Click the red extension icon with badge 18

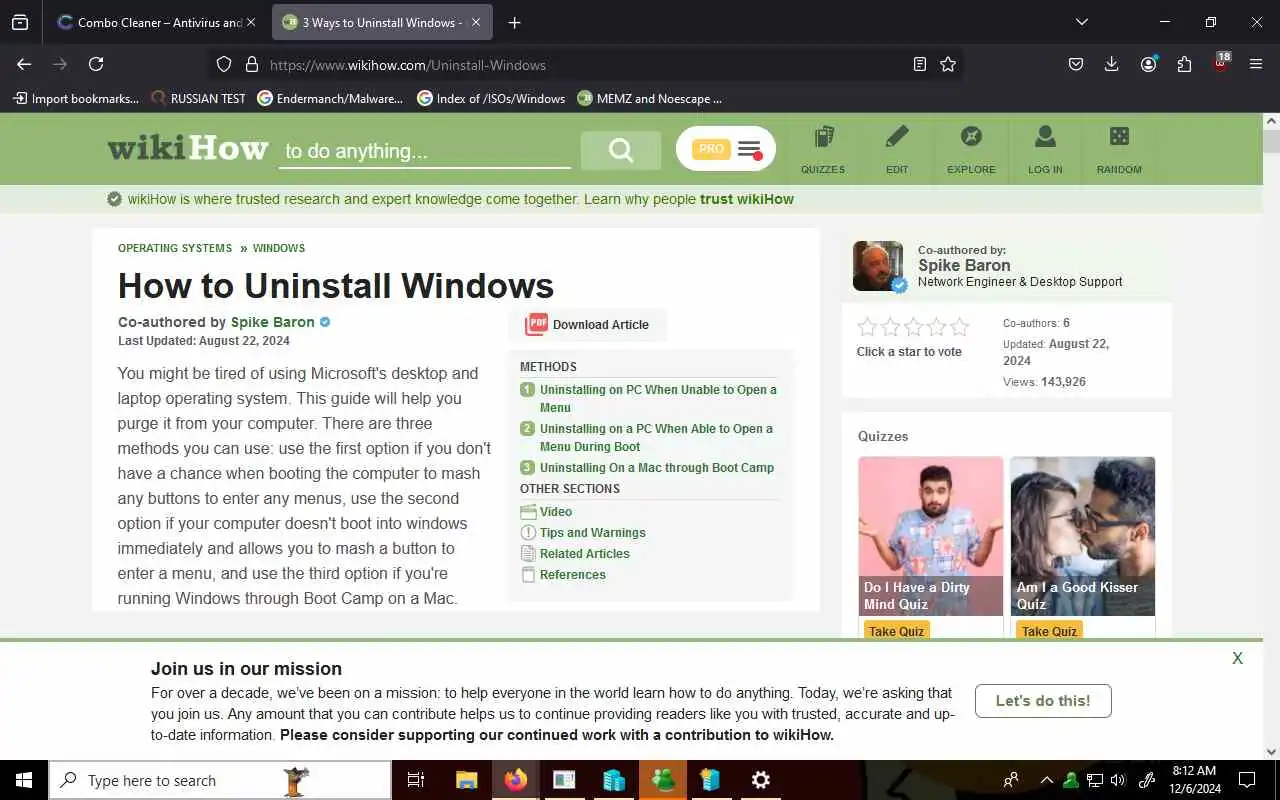(1220, 63)
